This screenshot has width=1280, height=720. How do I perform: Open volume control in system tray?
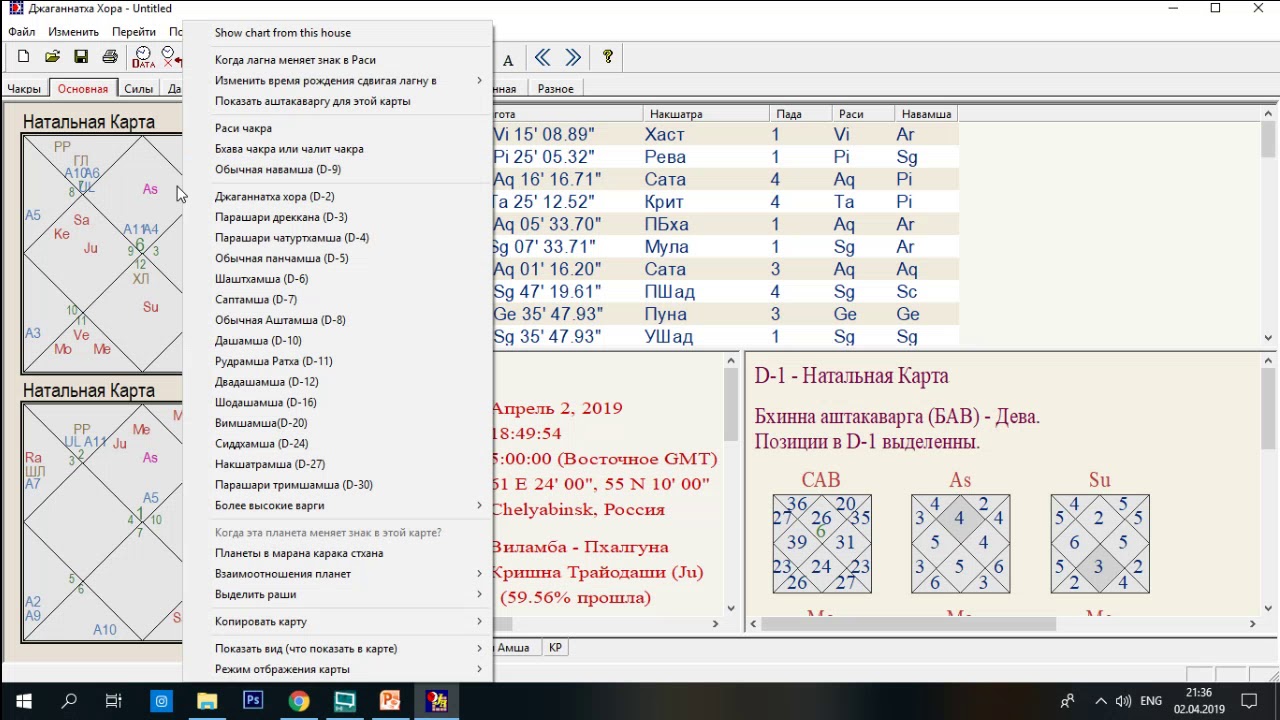(x=1123, y=701)
